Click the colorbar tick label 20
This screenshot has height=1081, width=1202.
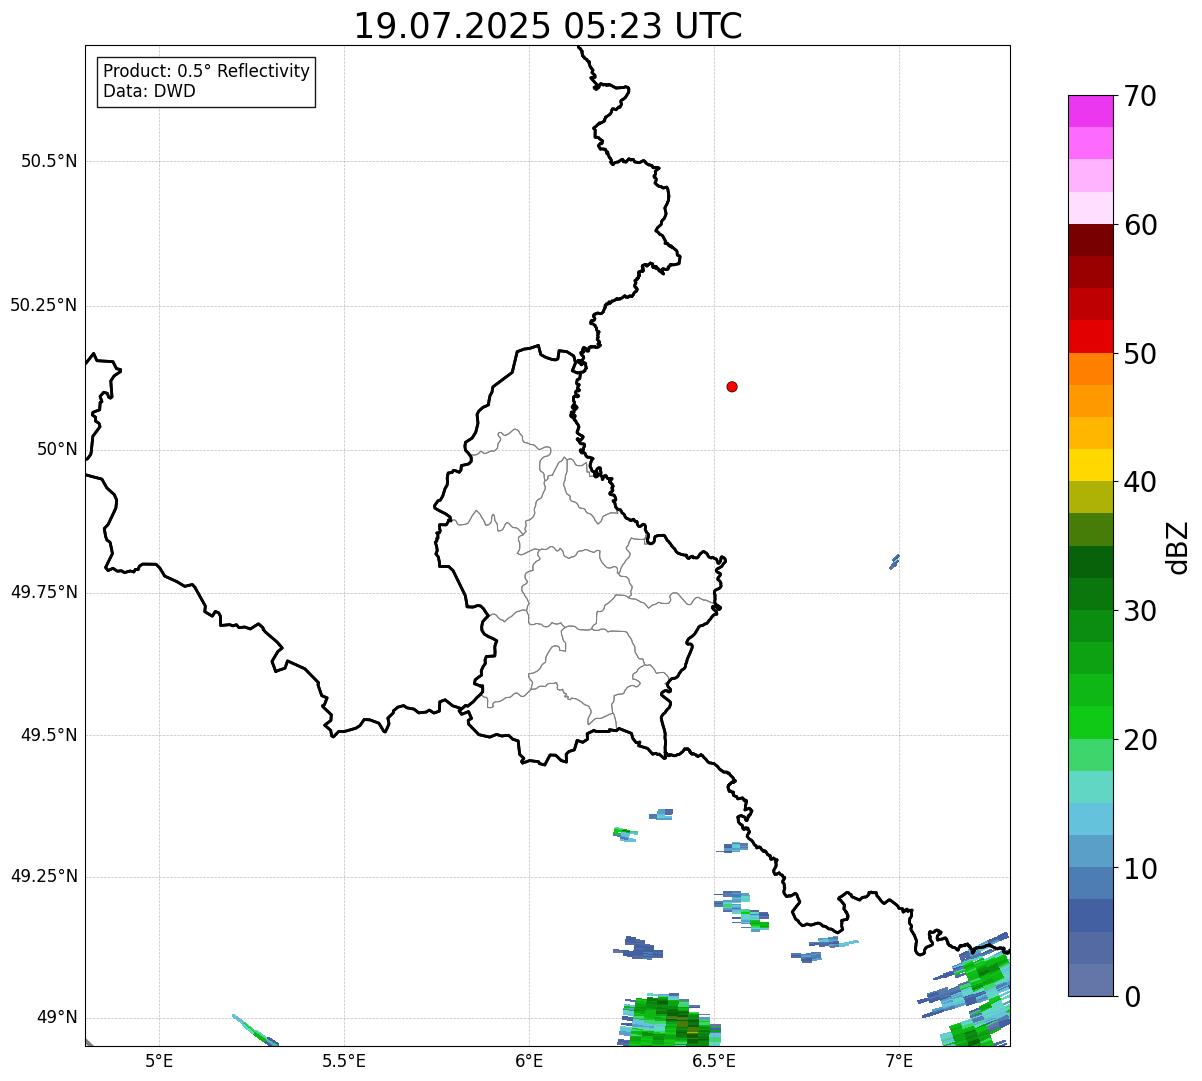[1140, 740]
